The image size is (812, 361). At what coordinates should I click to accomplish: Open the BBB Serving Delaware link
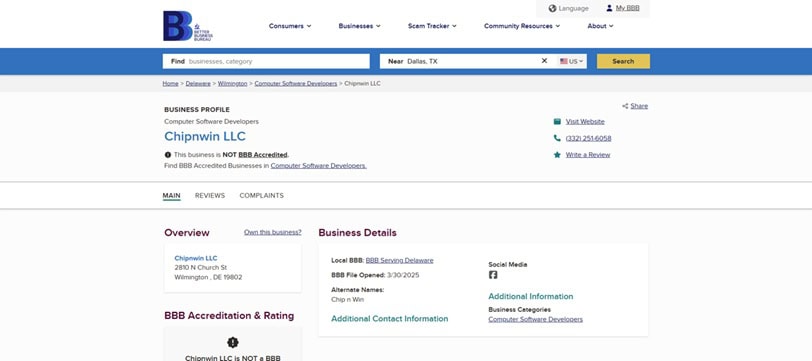pos(399,261)
